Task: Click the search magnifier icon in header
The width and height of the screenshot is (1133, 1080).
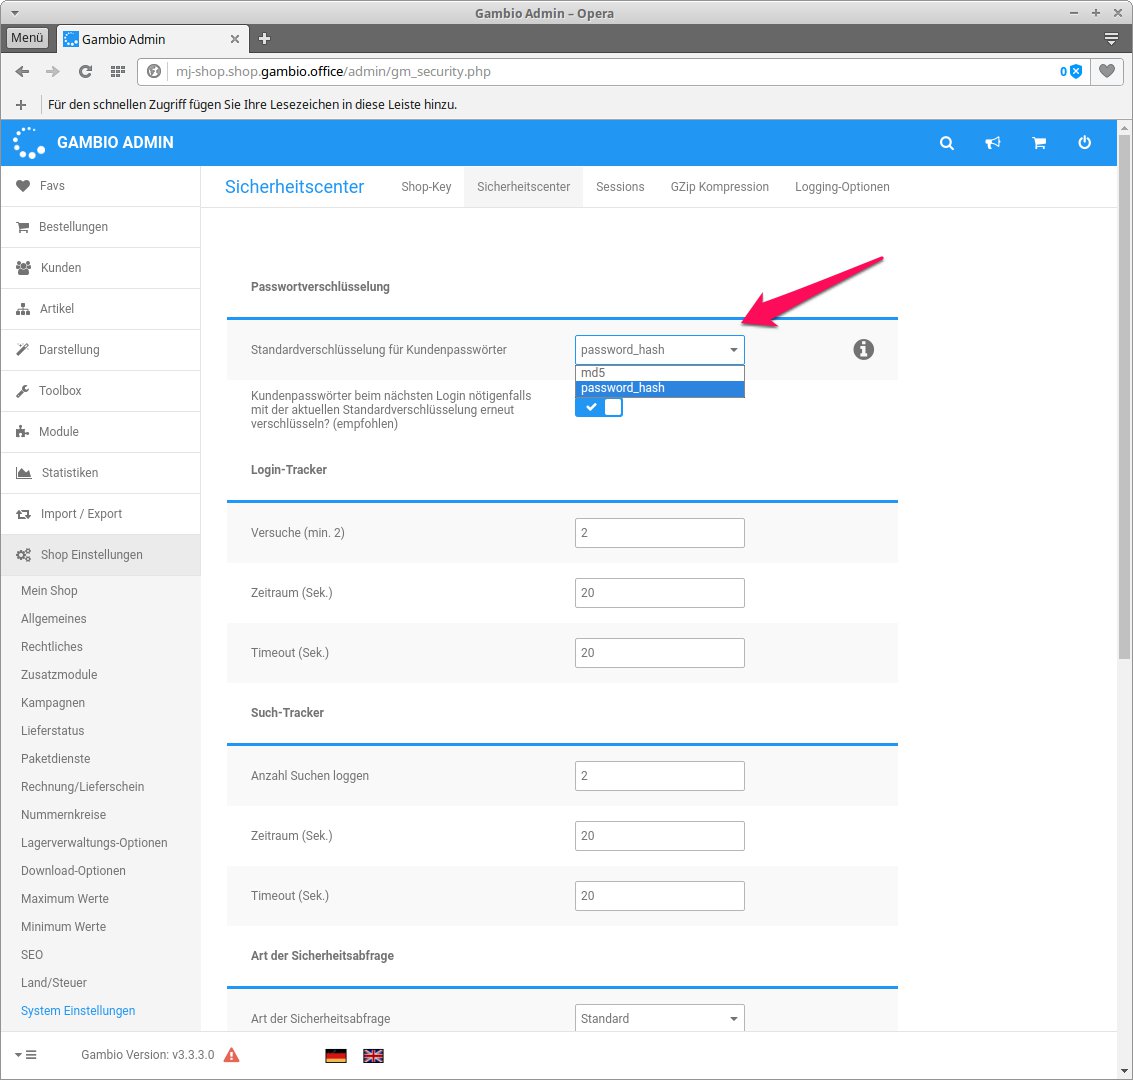Action: [946, 143]
